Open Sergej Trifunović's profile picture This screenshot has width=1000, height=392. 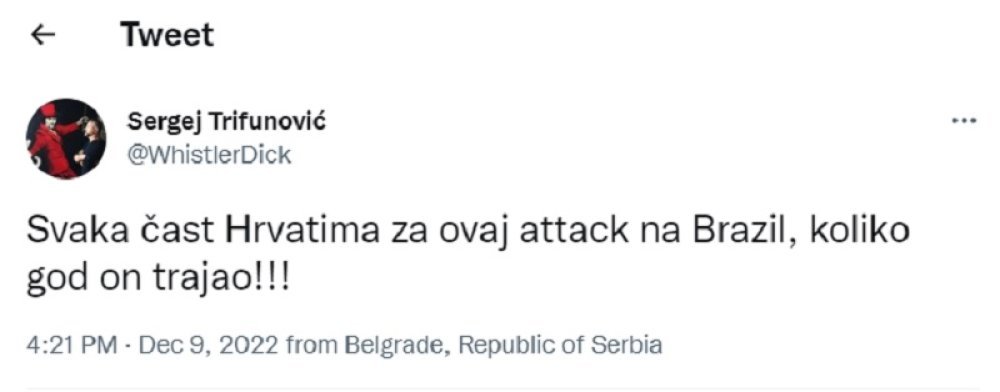(x=66, y=139)
